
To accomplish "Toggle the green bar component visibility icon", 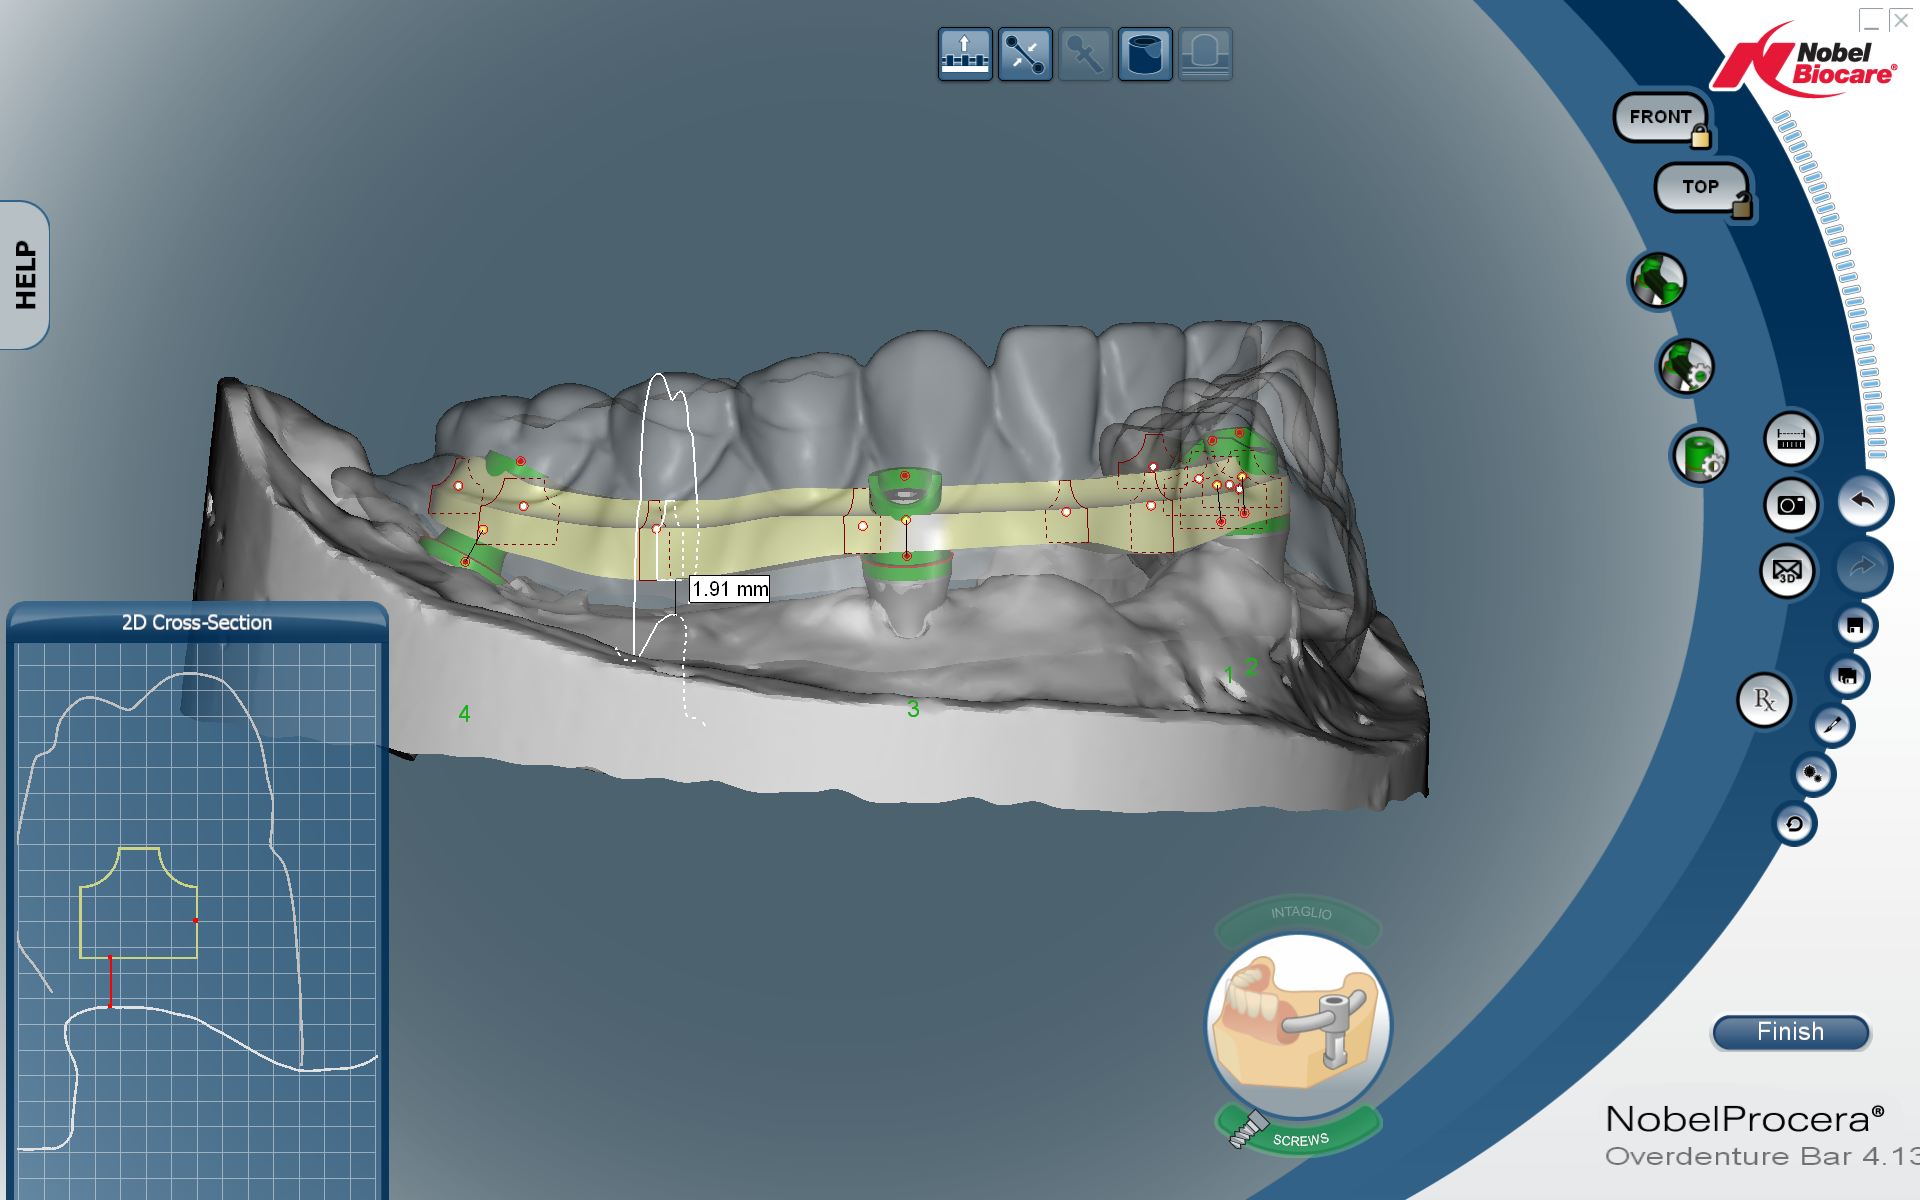I will 1658,281.
